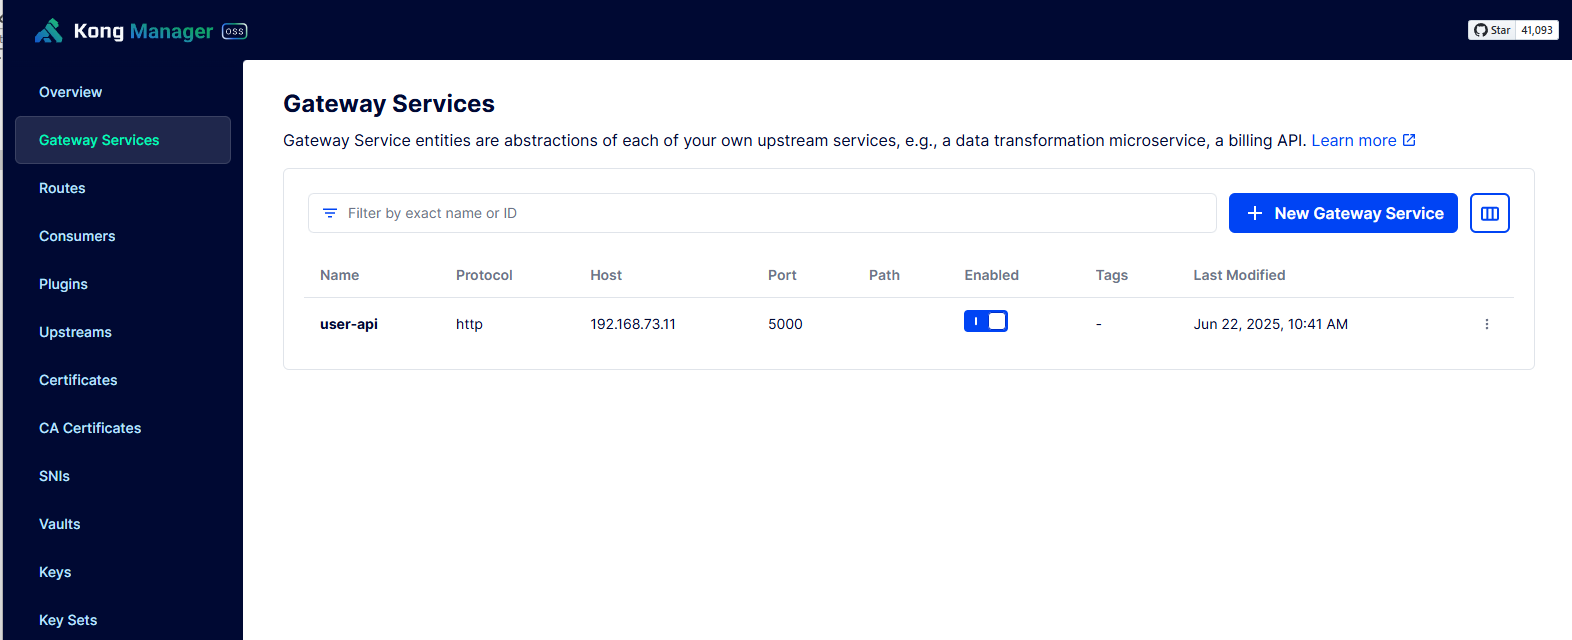Click the Gateway Services page heading
The height and width of the screenshot is (640, 1572).
pyautogui.click(x=389, y=104)
